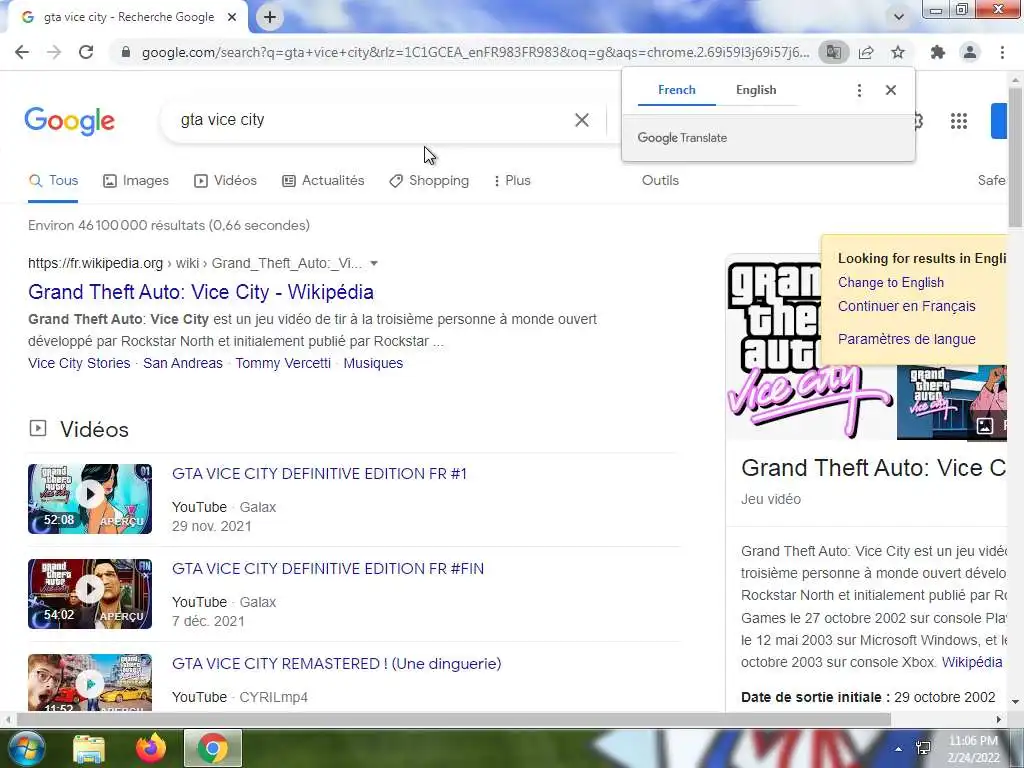Expand the Wikipedia result URL dropdown arrow

[374, 263]
